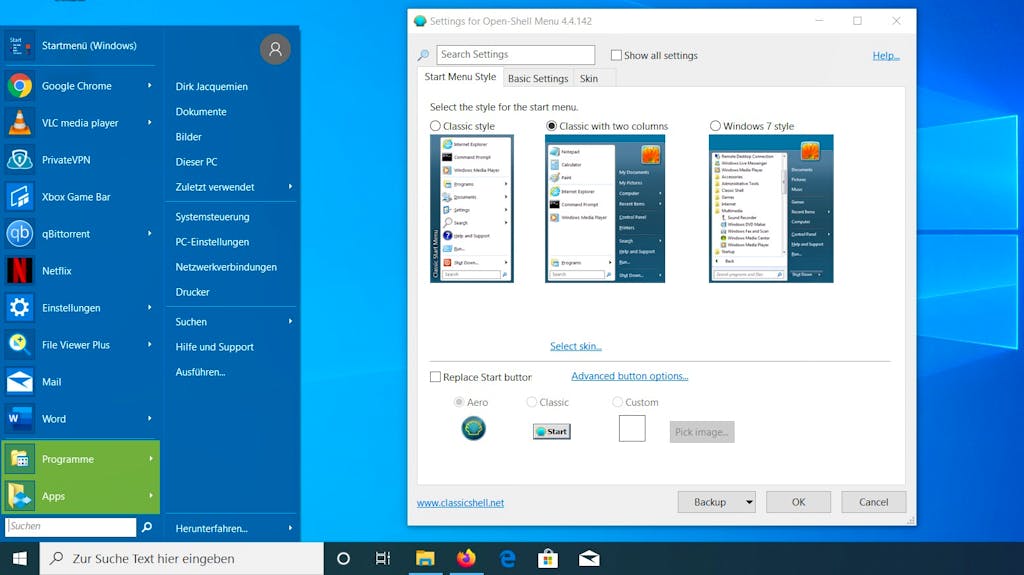Viewport: 1024px width, 575px height.
Task: Click the taskbar search box
Action: coord(182,559)
